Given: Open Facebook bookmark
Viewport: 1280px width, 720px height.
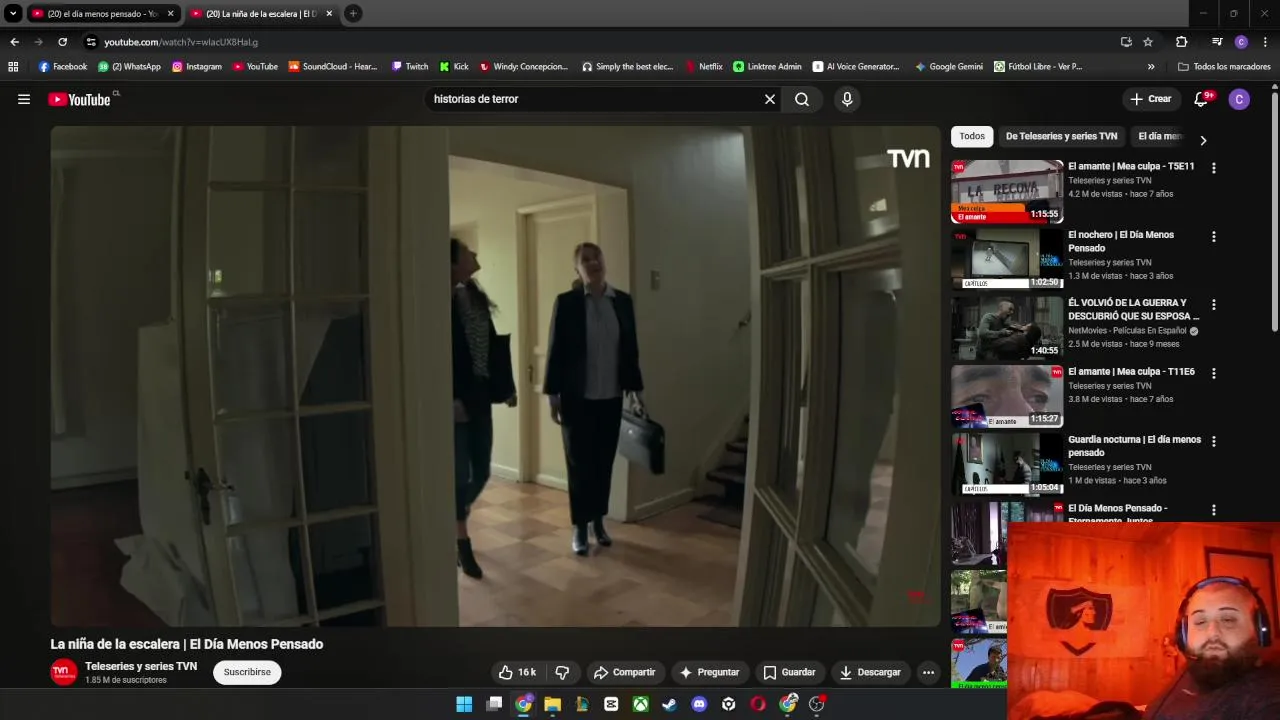Looking at the screenshot, I should 63,67.
